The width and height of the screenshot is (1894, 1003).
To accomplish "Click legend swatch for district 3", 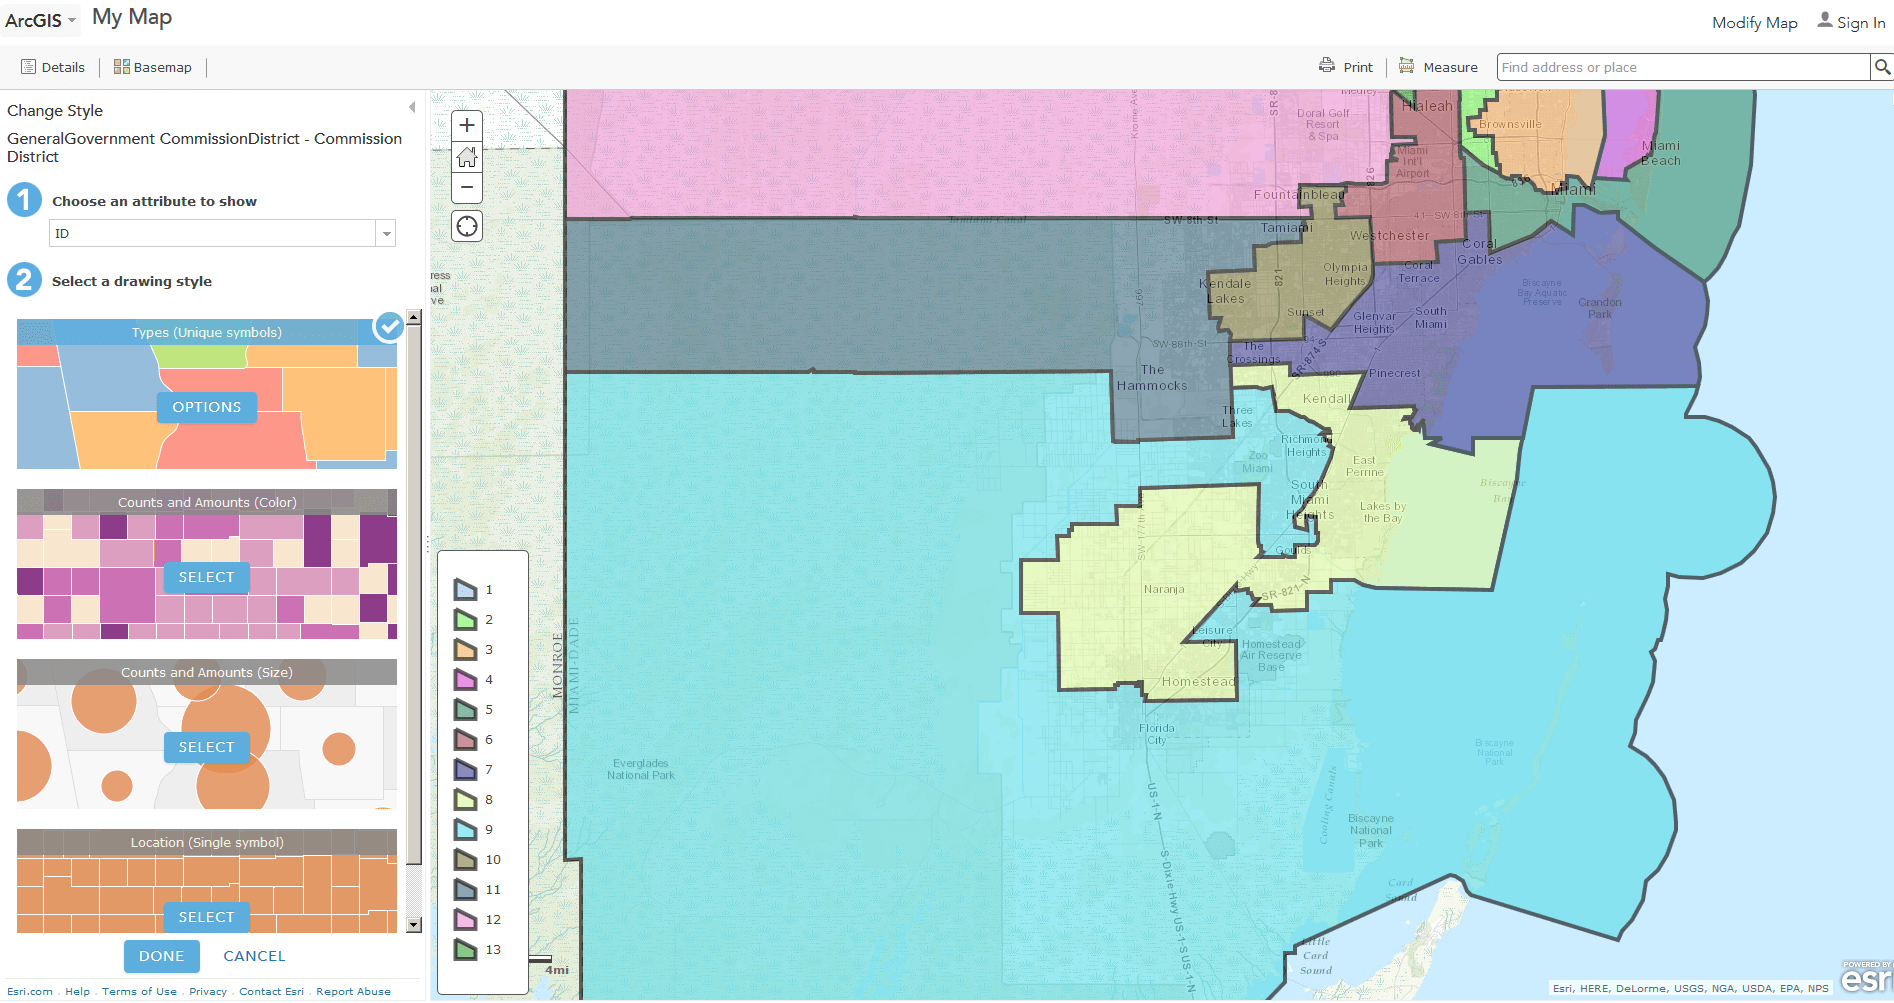I will point(465,649).
